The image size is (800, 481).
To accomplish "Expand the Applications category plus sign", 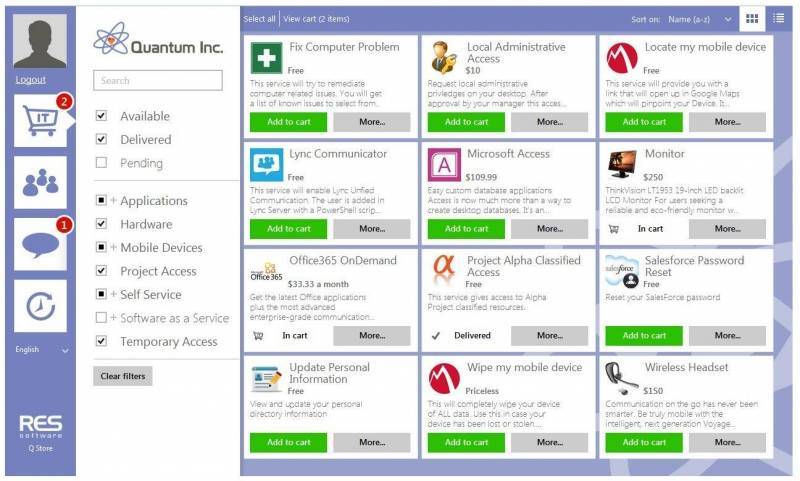I will [x=114, y=200].
